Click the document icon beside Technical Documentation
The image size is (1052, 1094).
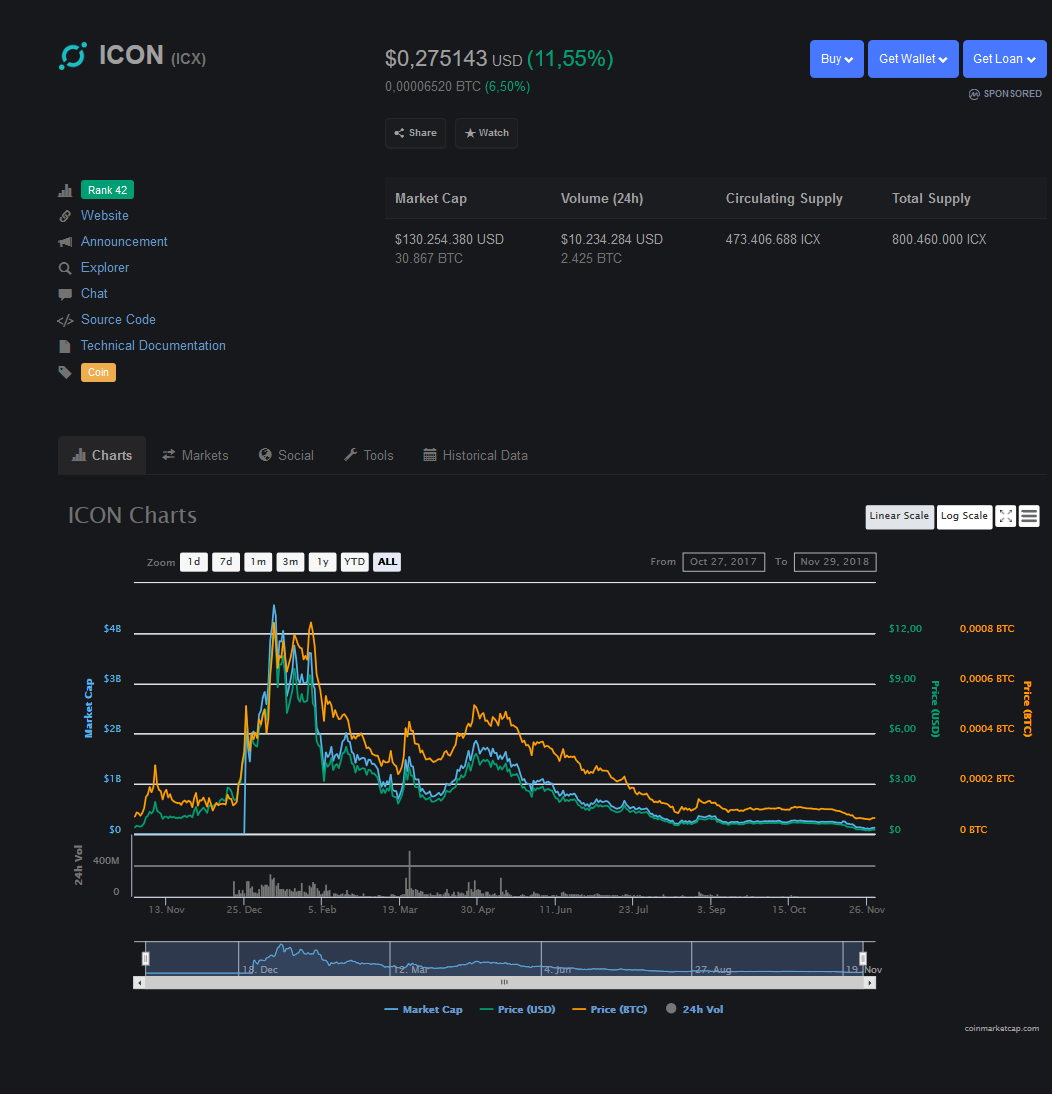click(65, 346)
